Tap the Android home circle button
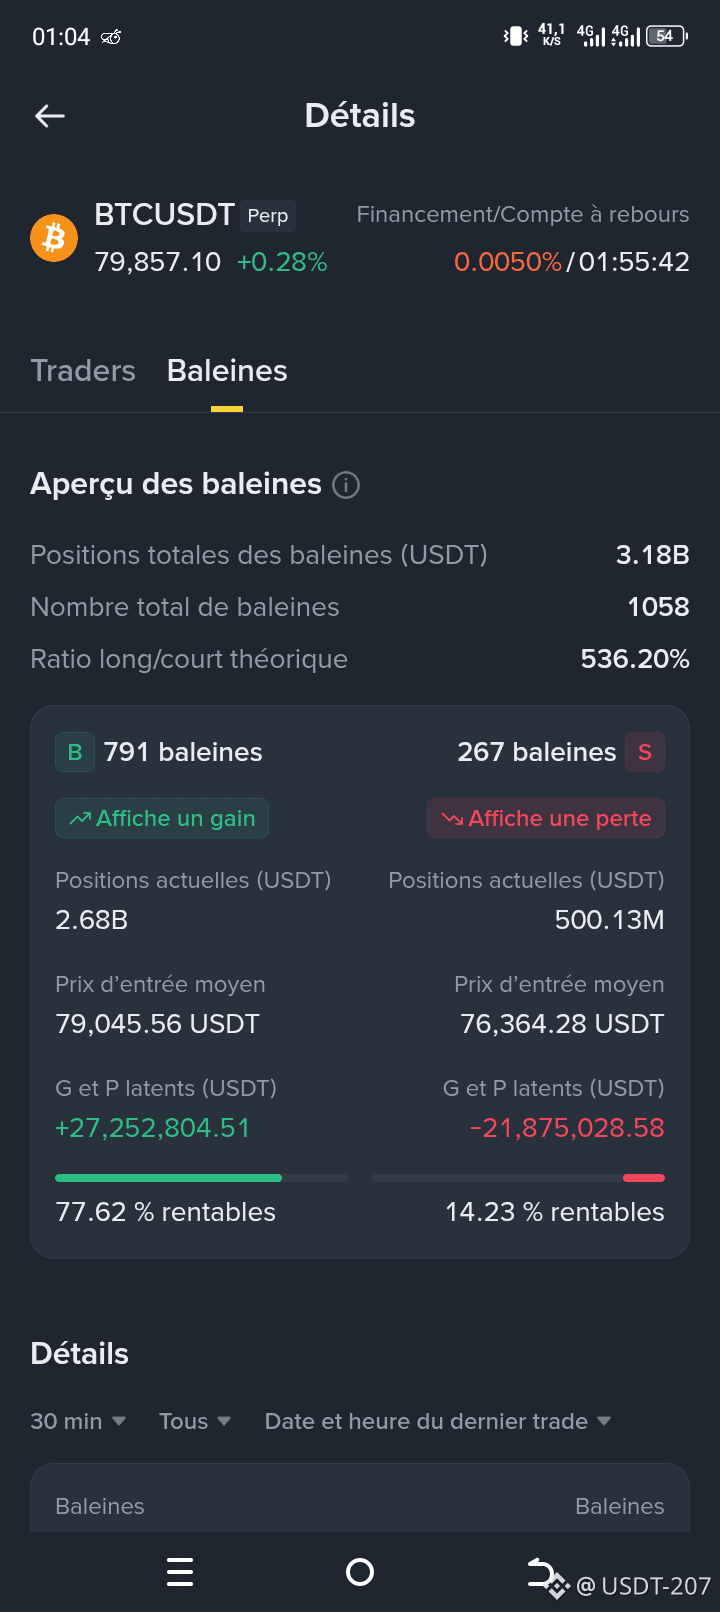The image size is (720, 1612). tap(360, 1572)
